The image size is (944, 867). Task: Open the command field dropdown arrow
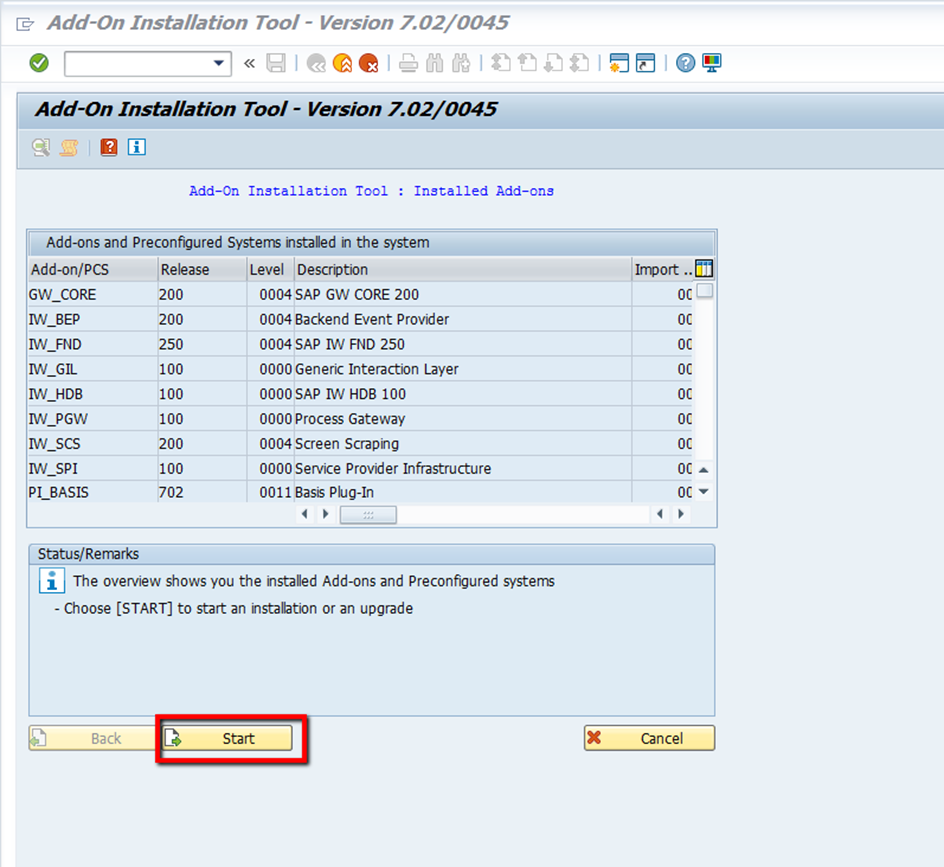pos(219,64)
